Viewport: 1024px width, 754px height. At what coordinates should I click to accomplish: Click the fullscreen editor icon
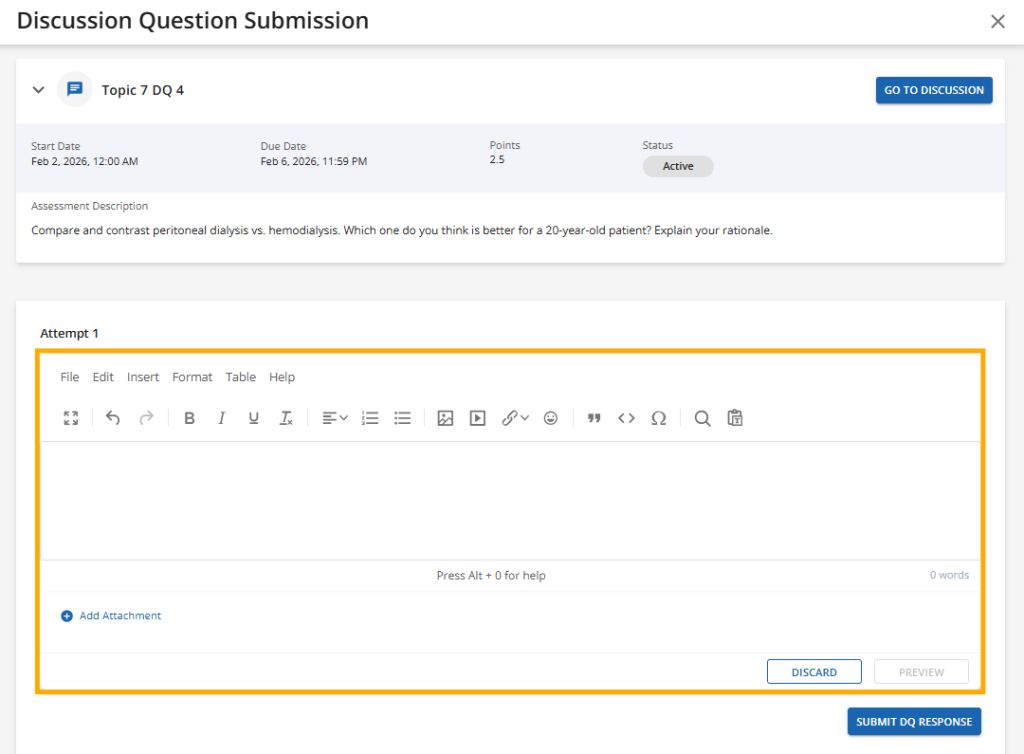tap(71, 418)
